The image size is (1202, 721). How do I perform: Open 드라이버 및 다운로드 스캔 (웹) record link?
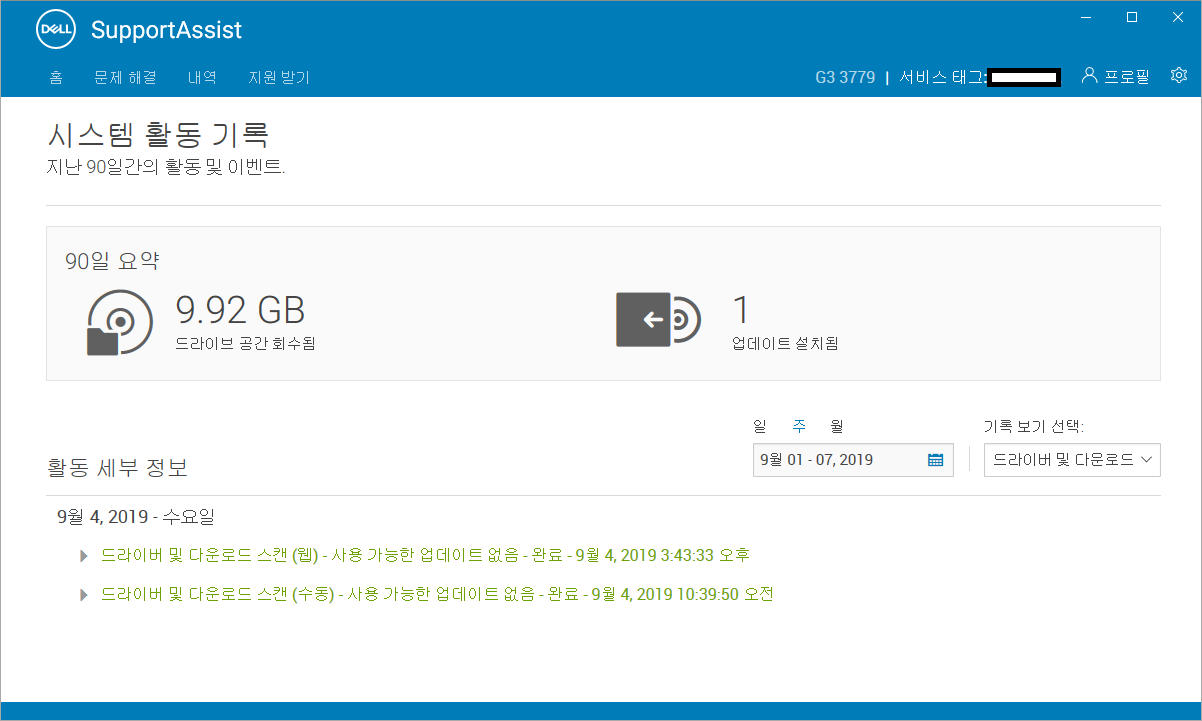click(x=426, y=555)
